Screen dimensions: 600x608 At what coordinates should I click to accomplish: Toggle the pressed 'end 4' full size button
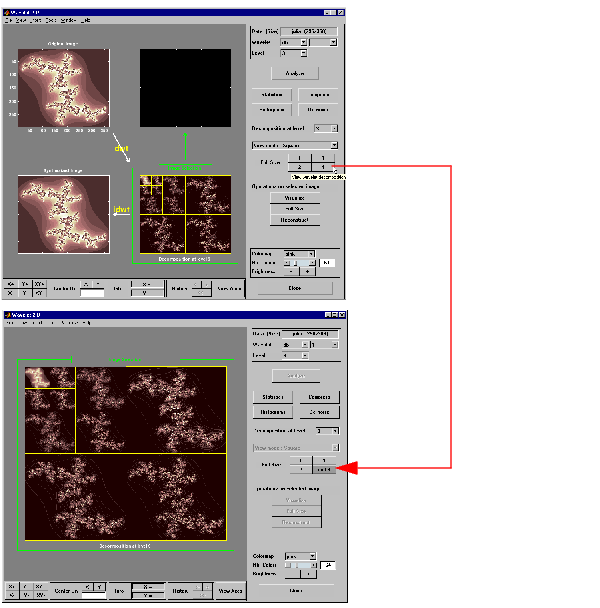[322, 468]
